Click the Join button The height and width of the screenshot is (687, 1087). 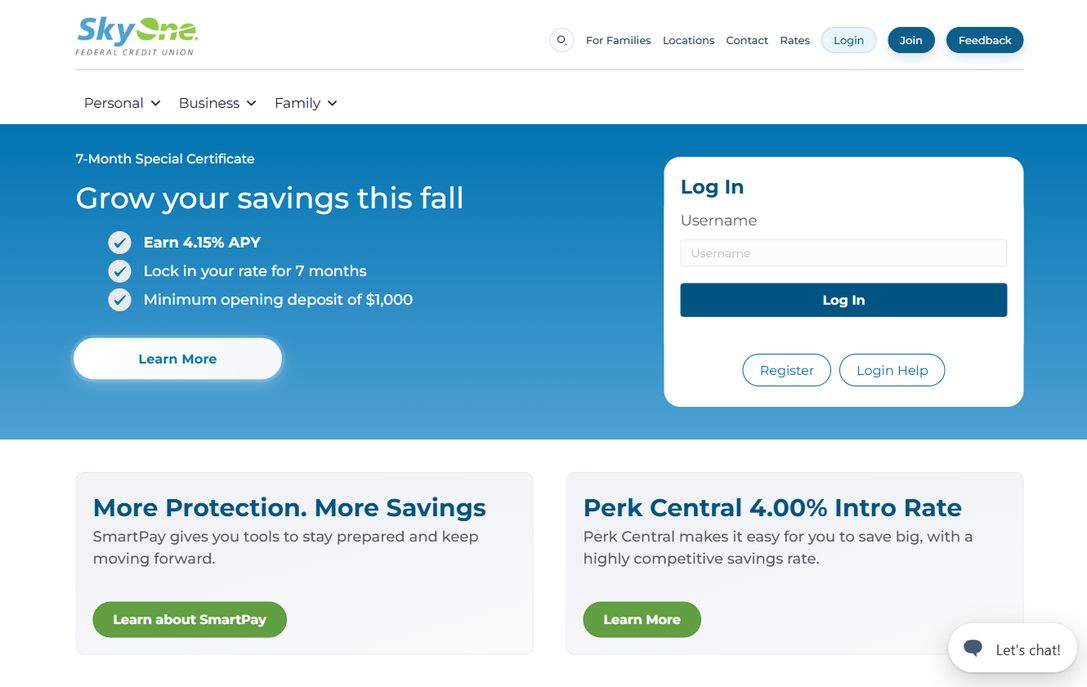[911, 40]
